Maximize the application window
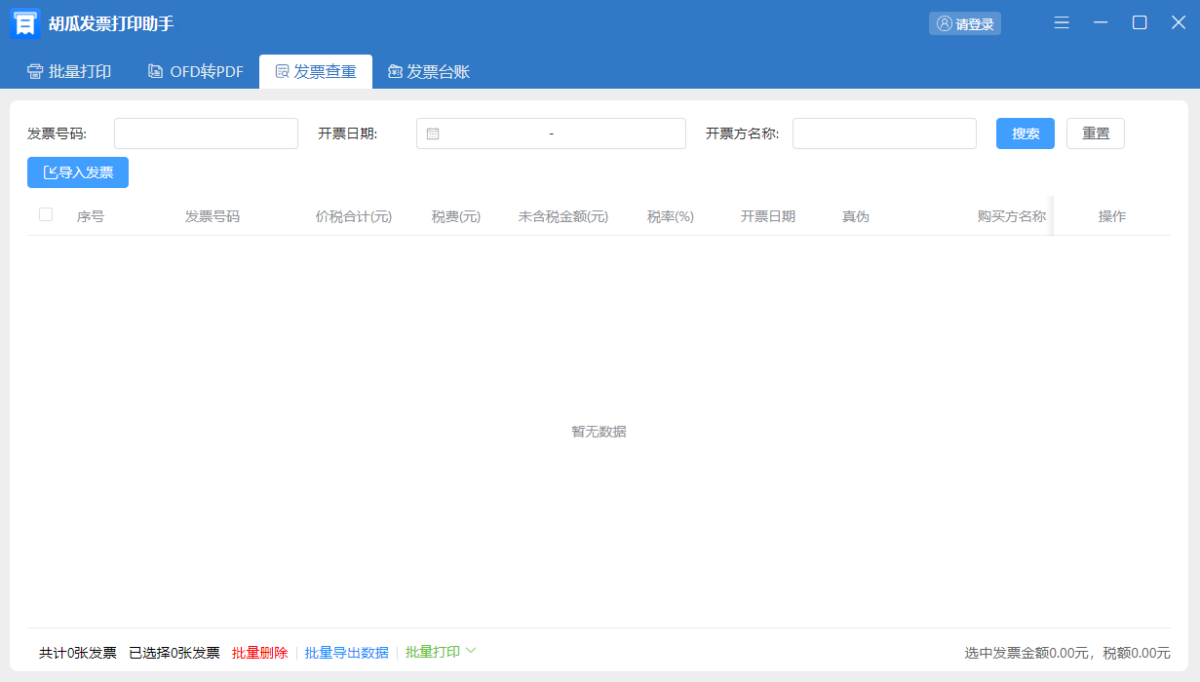 click(1139, 23)
